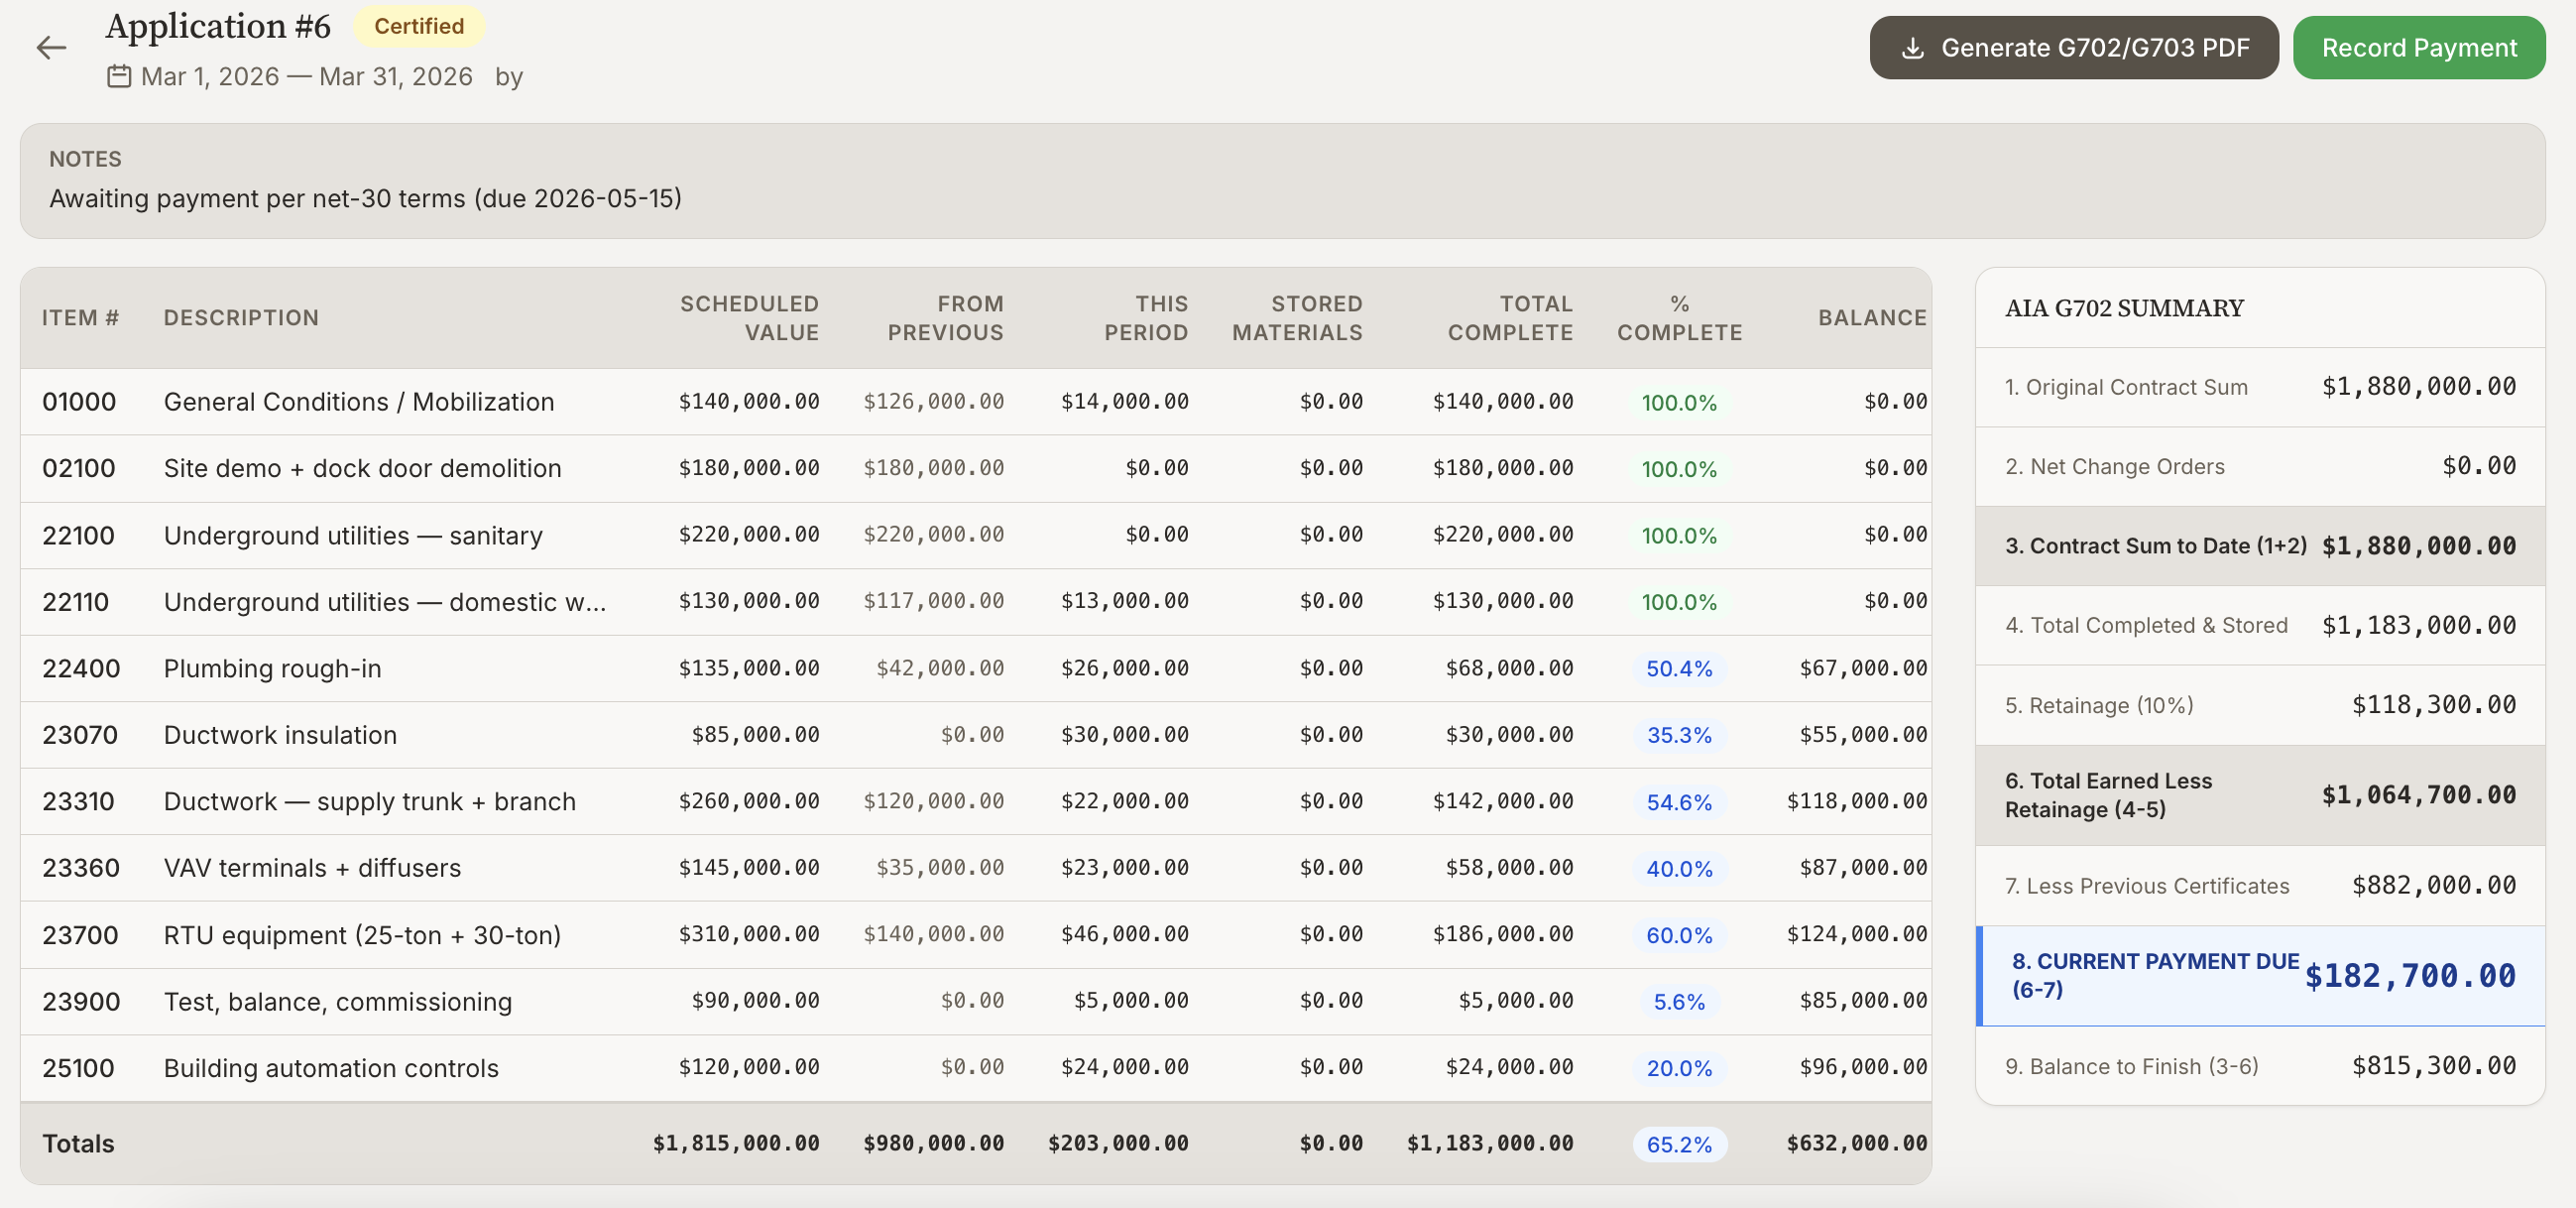Click the Certified status badge
2576x1208 pixels.
pyautogui.click(x=419, y=26)
